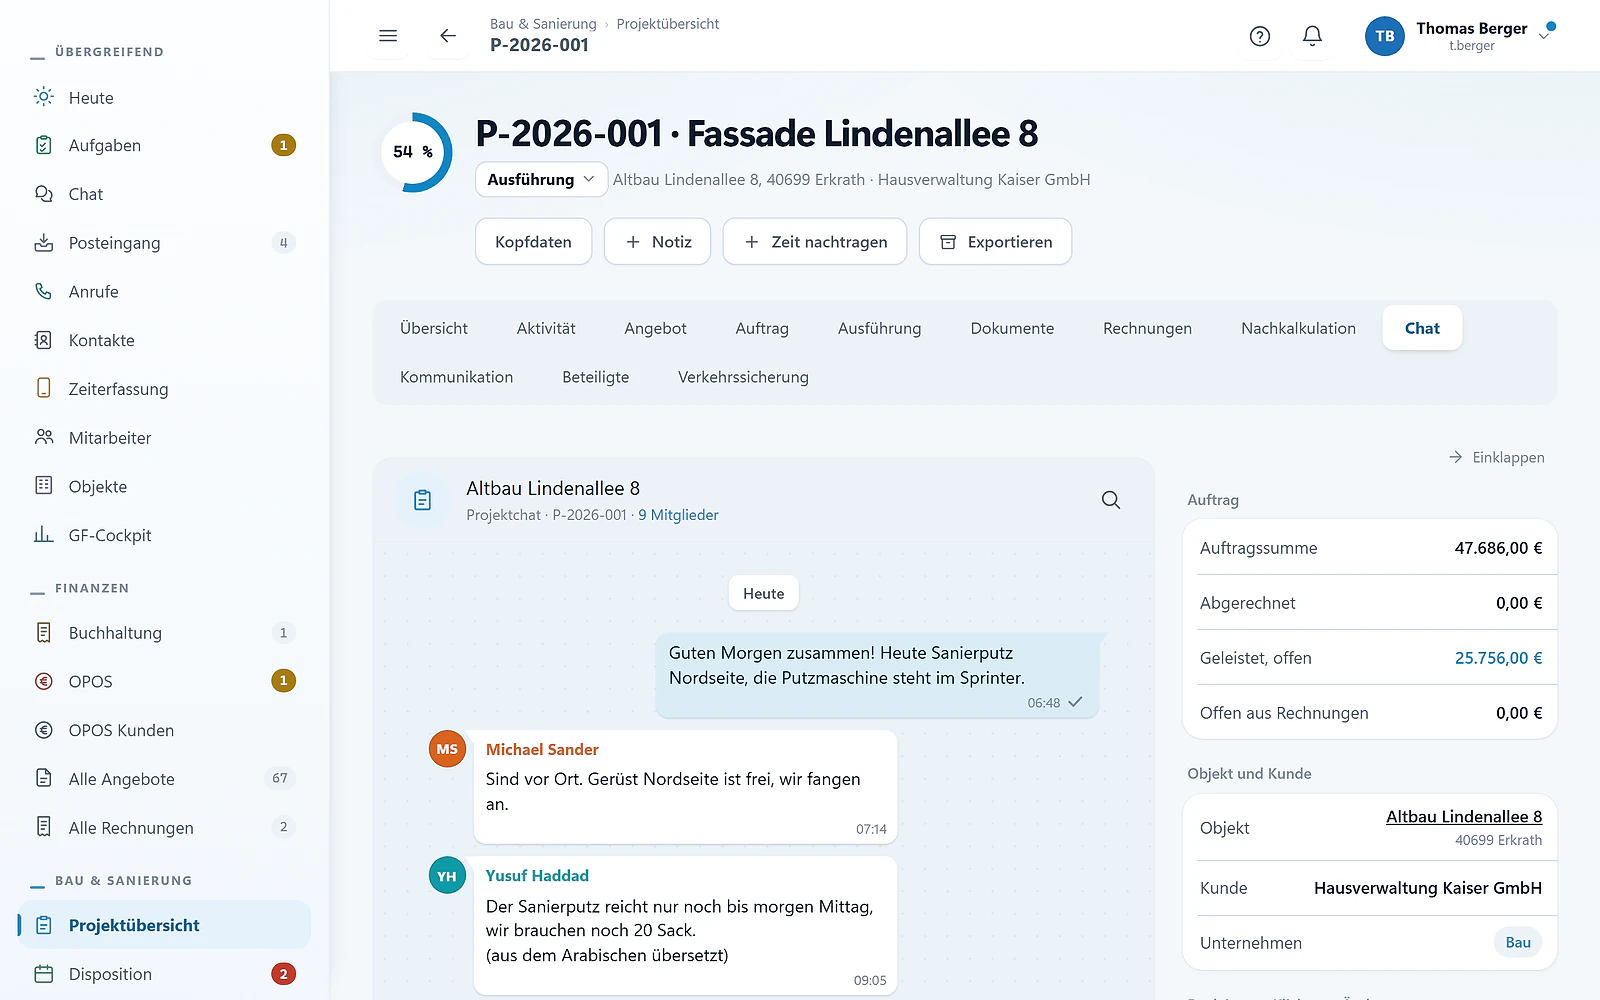The image size is (1600, 1000).
Task: Open the Altbau Lindenallee 8 object link
Action: pos(1464,817)
